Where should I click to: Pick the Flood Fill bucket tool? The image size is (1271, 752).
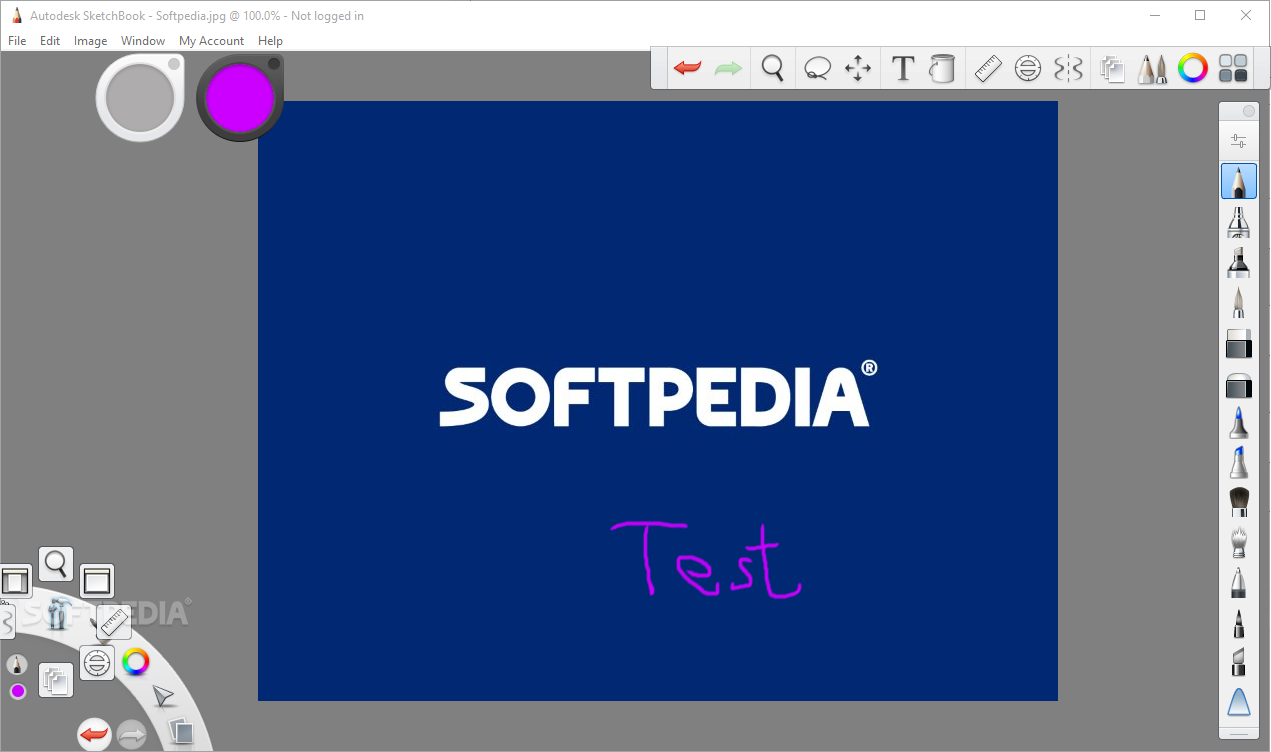tap(942, 68)
